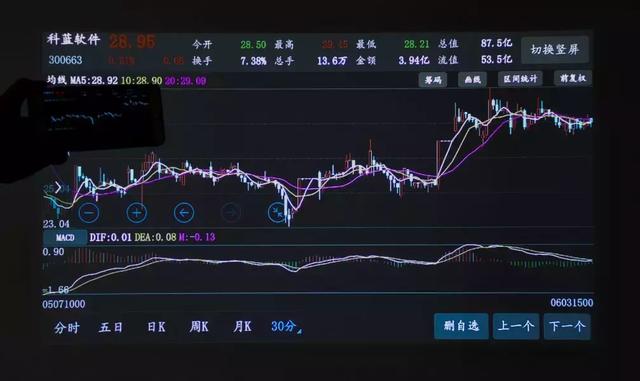Select the stock name 科蓝软件
The image size is (640, 381).
tap(73, 39)
